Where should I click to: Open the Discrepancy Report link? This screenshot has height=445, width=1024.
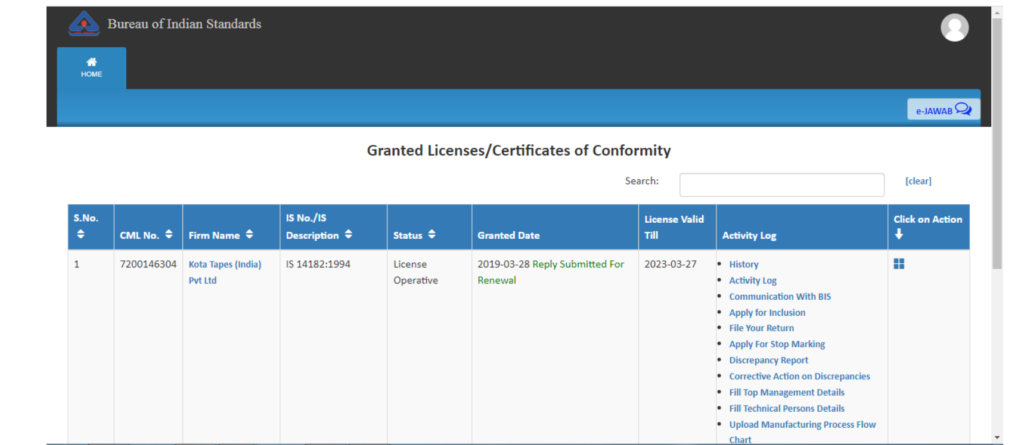[769, 360]
